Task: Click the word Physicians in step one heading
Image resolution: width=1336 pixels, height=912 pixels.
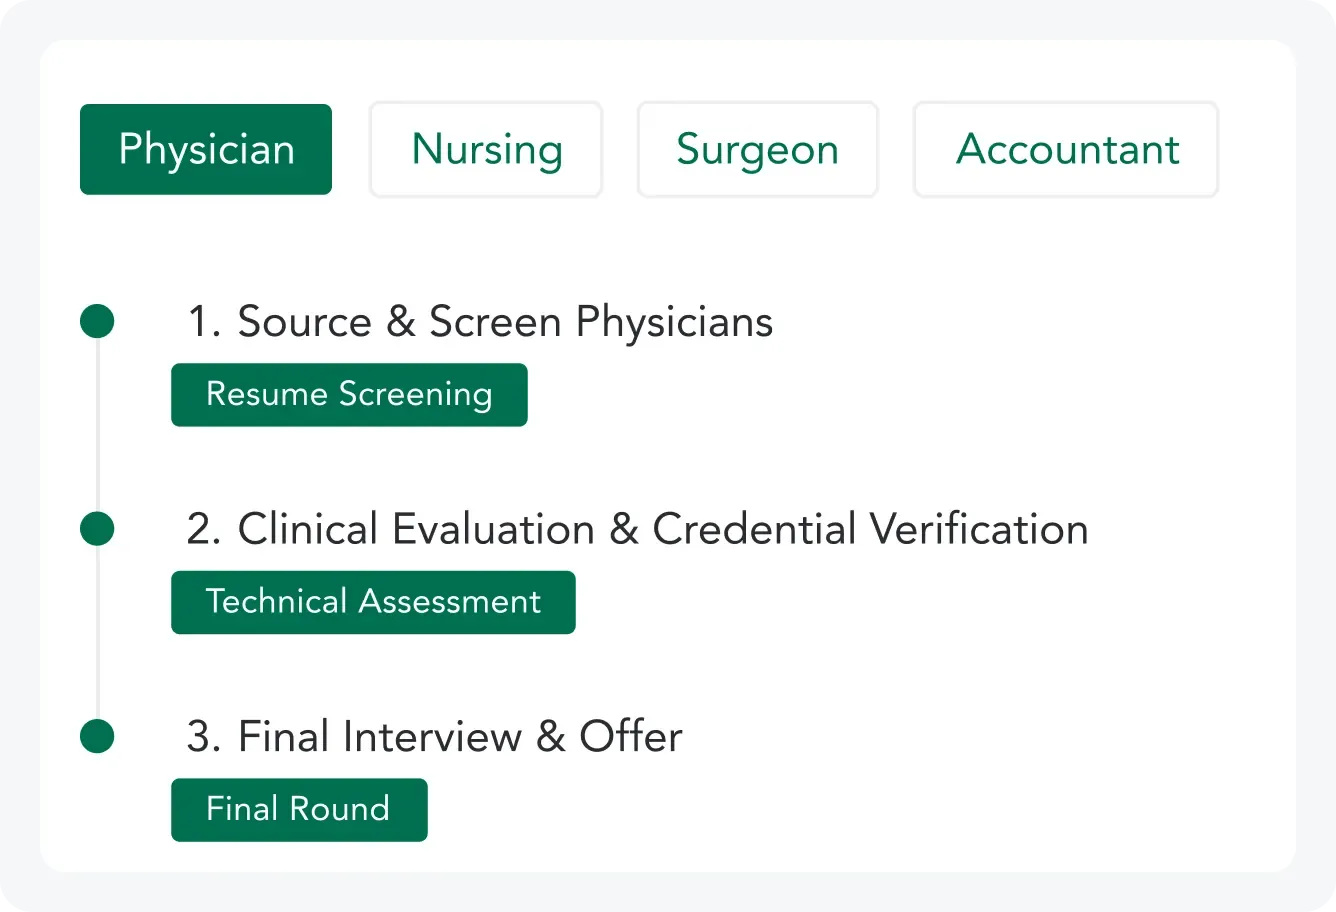Action: 674,322
